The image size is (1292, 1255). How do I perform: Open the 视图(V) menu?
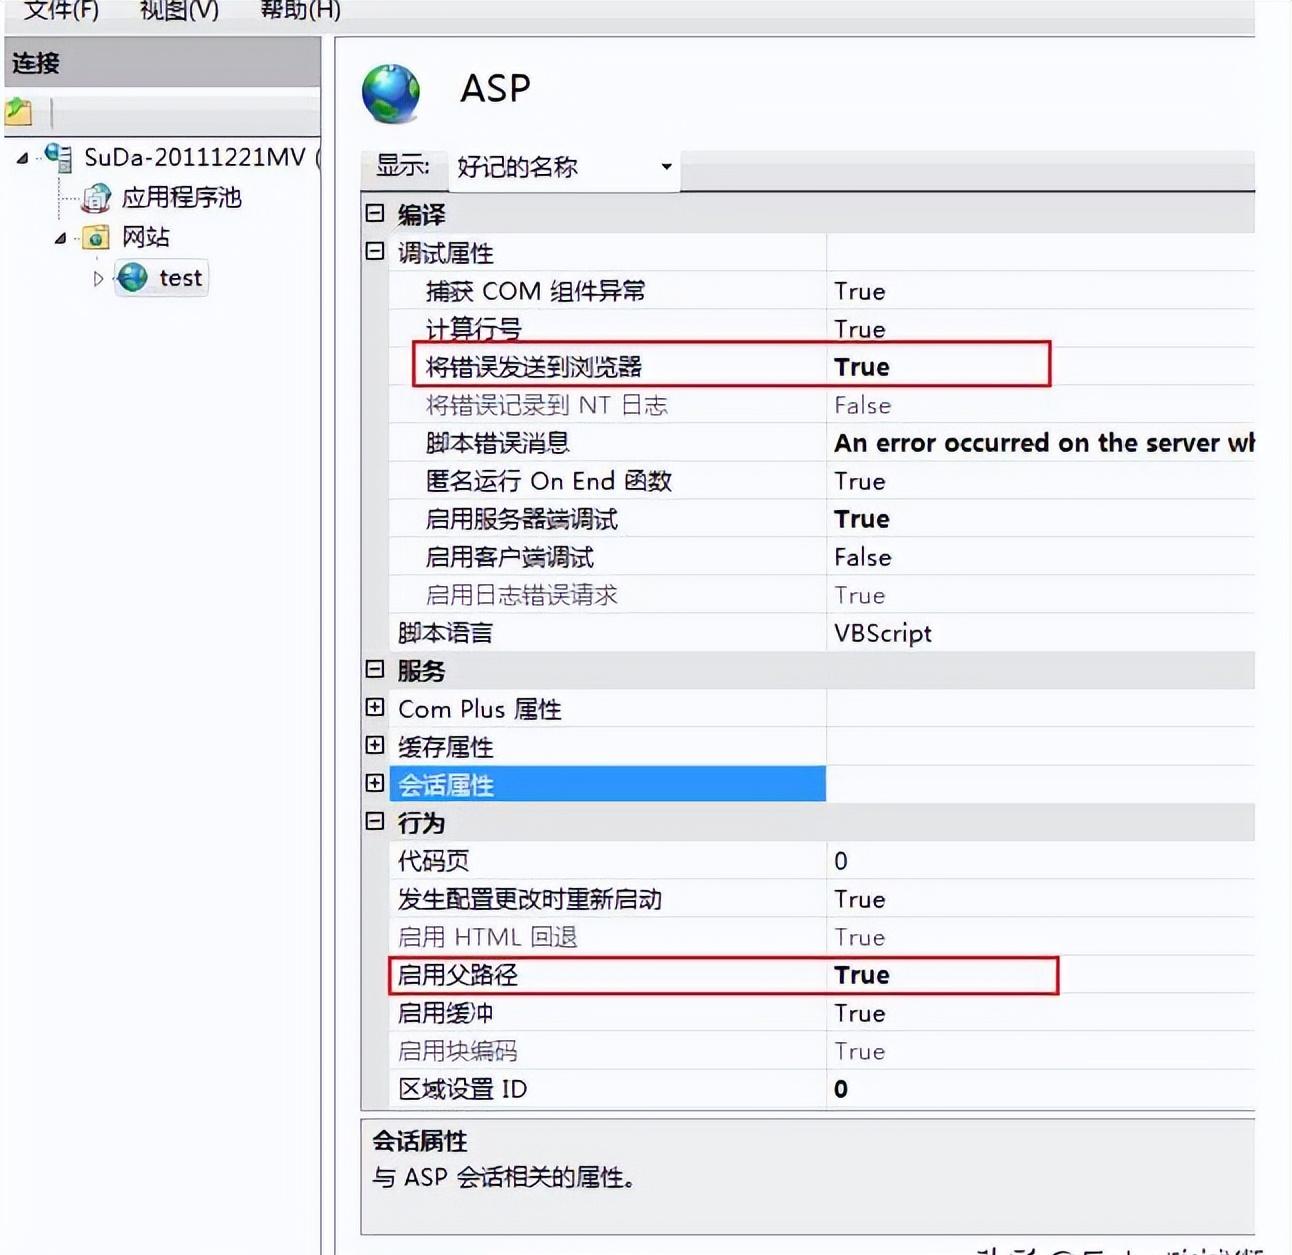click(179, 10)
